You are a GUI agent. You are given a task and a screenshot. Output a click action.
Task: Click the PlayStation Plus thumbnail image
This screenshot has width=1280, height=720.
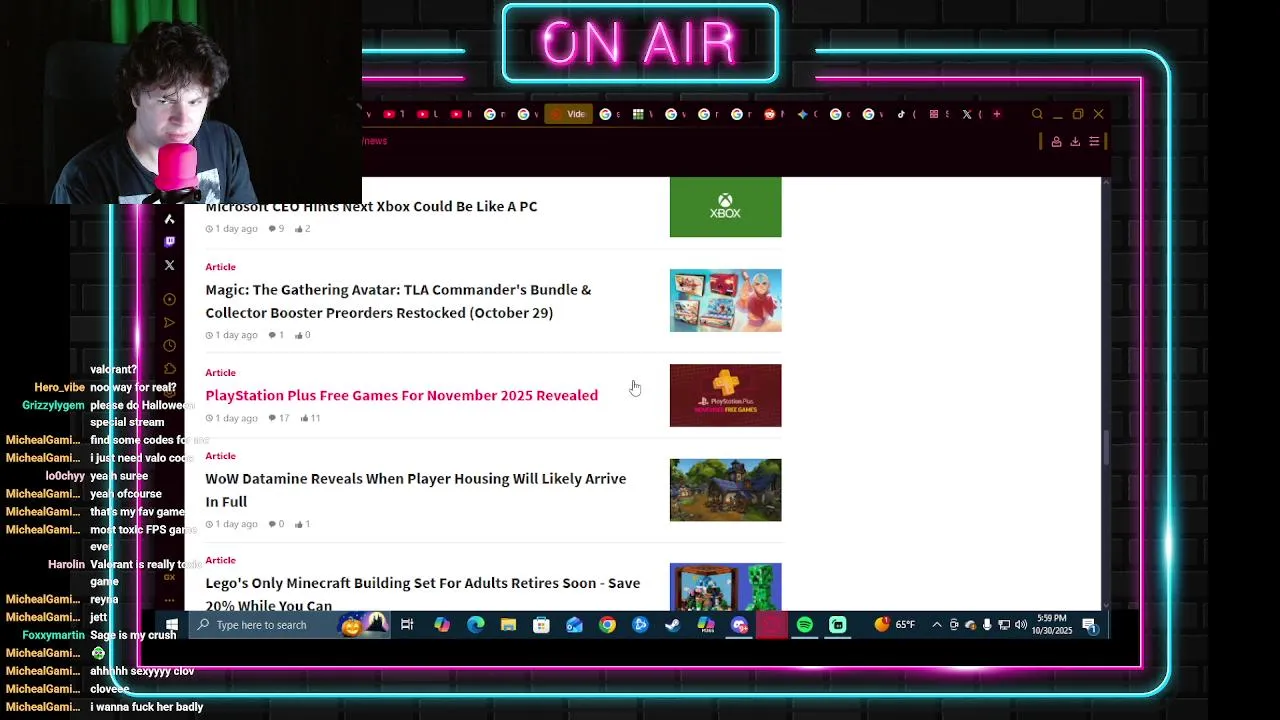[725, 395]
